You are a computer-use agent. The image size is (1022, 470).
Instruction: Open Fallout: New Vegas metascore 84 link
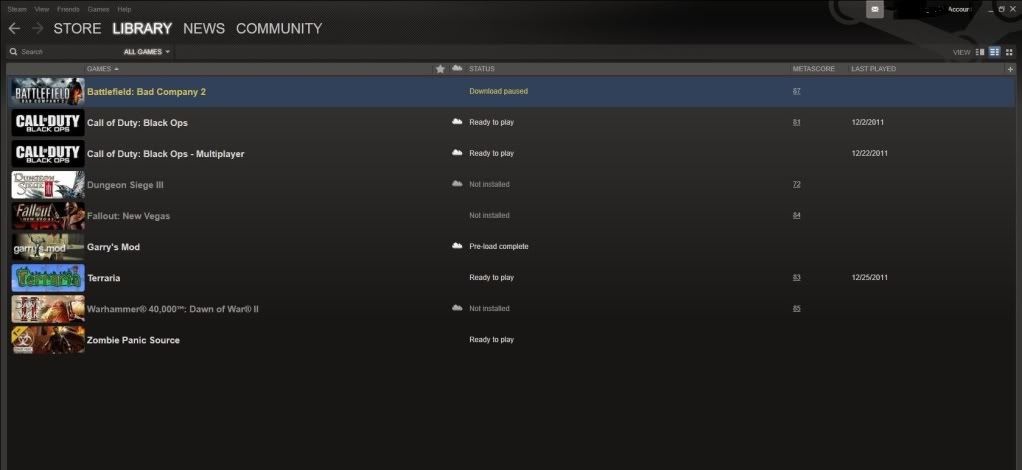point(796,216)
